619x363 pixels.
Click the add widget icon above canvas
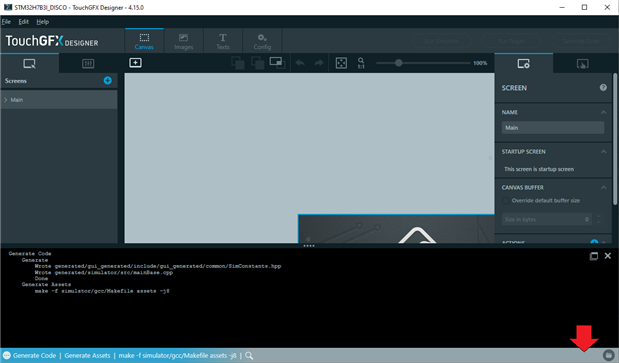(x=135, y=63)
